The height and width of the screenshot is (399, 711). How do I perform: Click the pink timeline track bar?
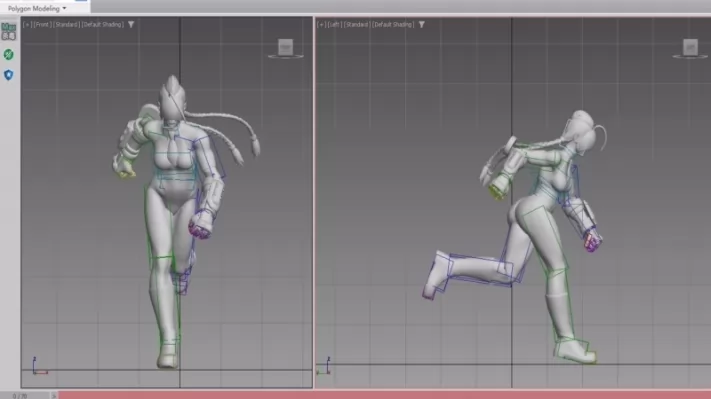click(x=385, y=395)
